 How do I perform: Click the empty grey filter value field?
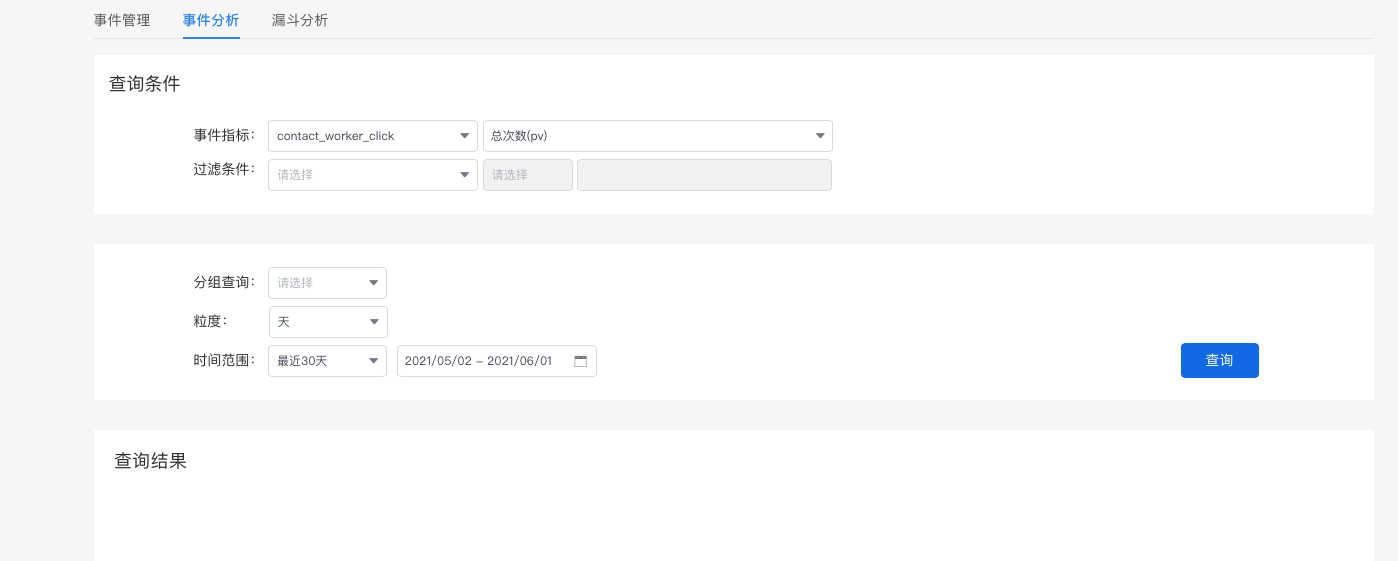point(704,175)
